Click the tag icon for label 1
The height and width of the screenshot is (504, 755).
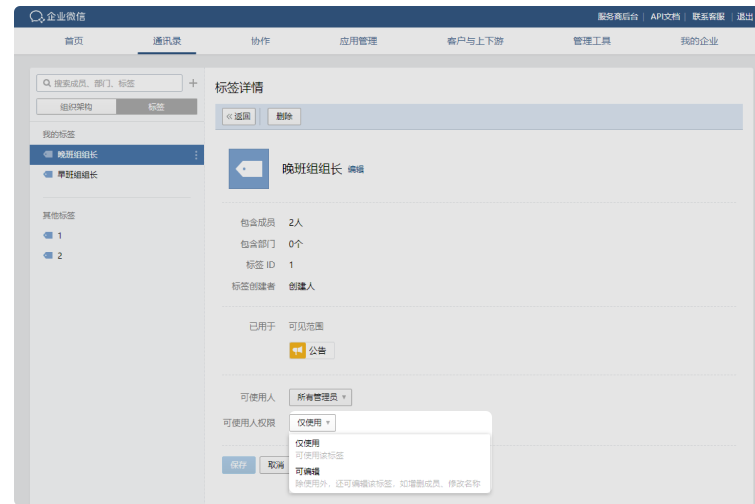47,236
